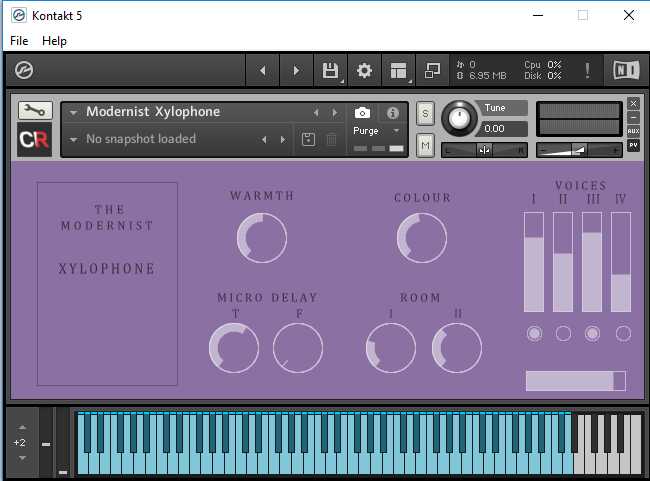Expand the No snapshot loaded dropdown

pyautogui.click(x=73, y=140)
